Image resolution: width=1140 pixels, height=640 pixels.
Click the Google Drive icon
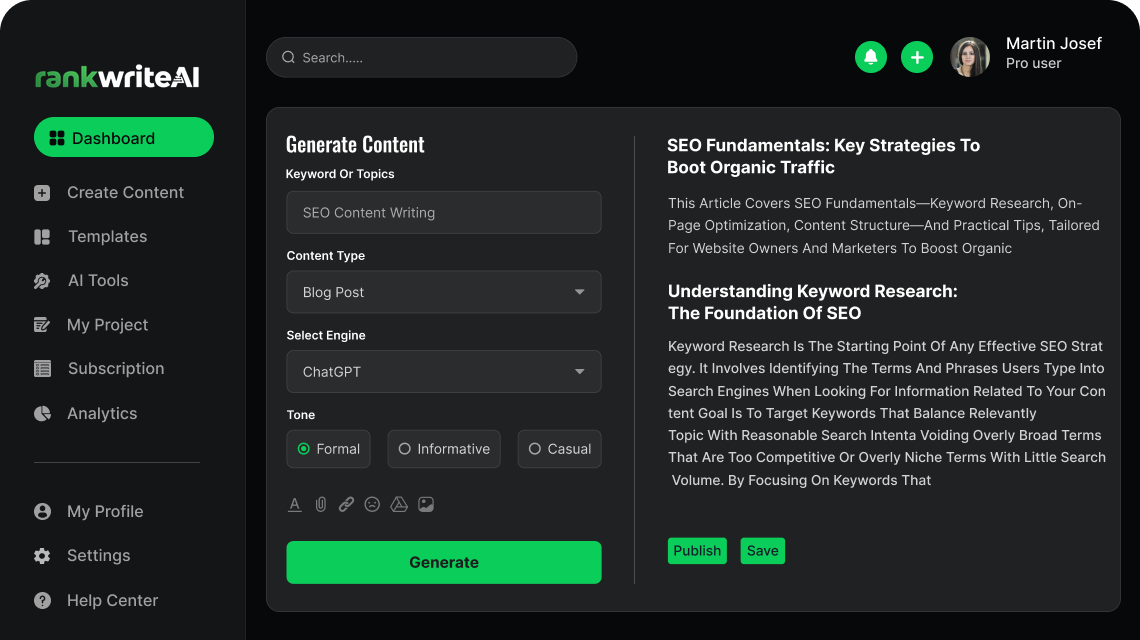[x=399, y=505]
